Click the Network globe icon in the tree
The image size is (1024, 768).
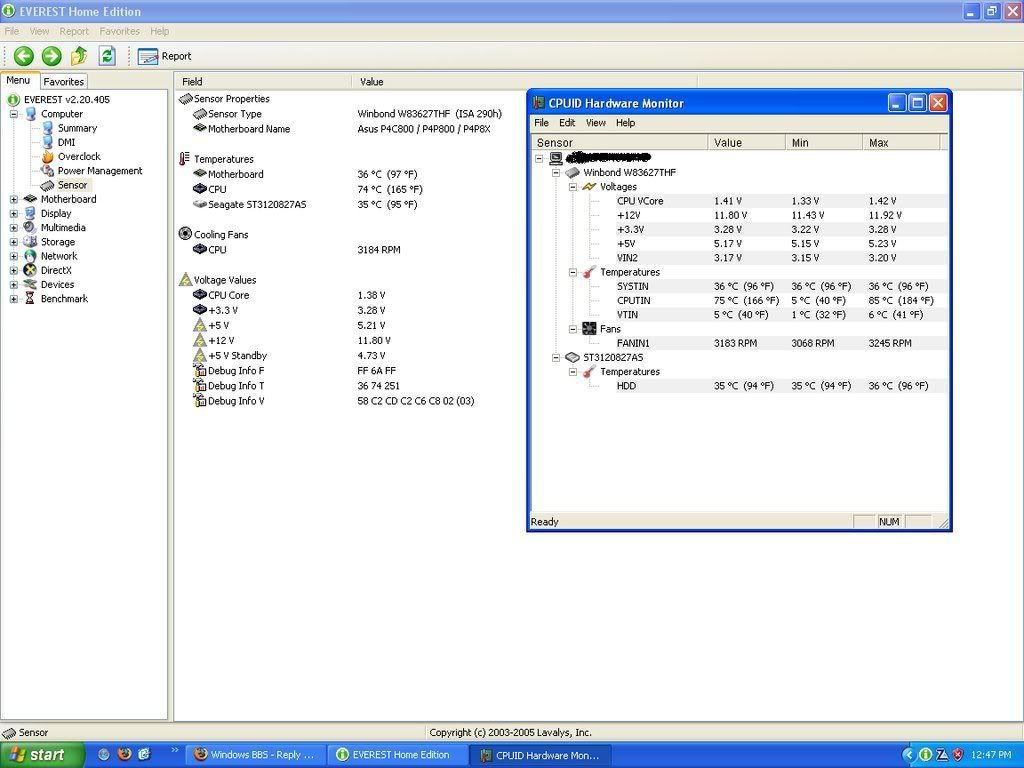point(30,256)
